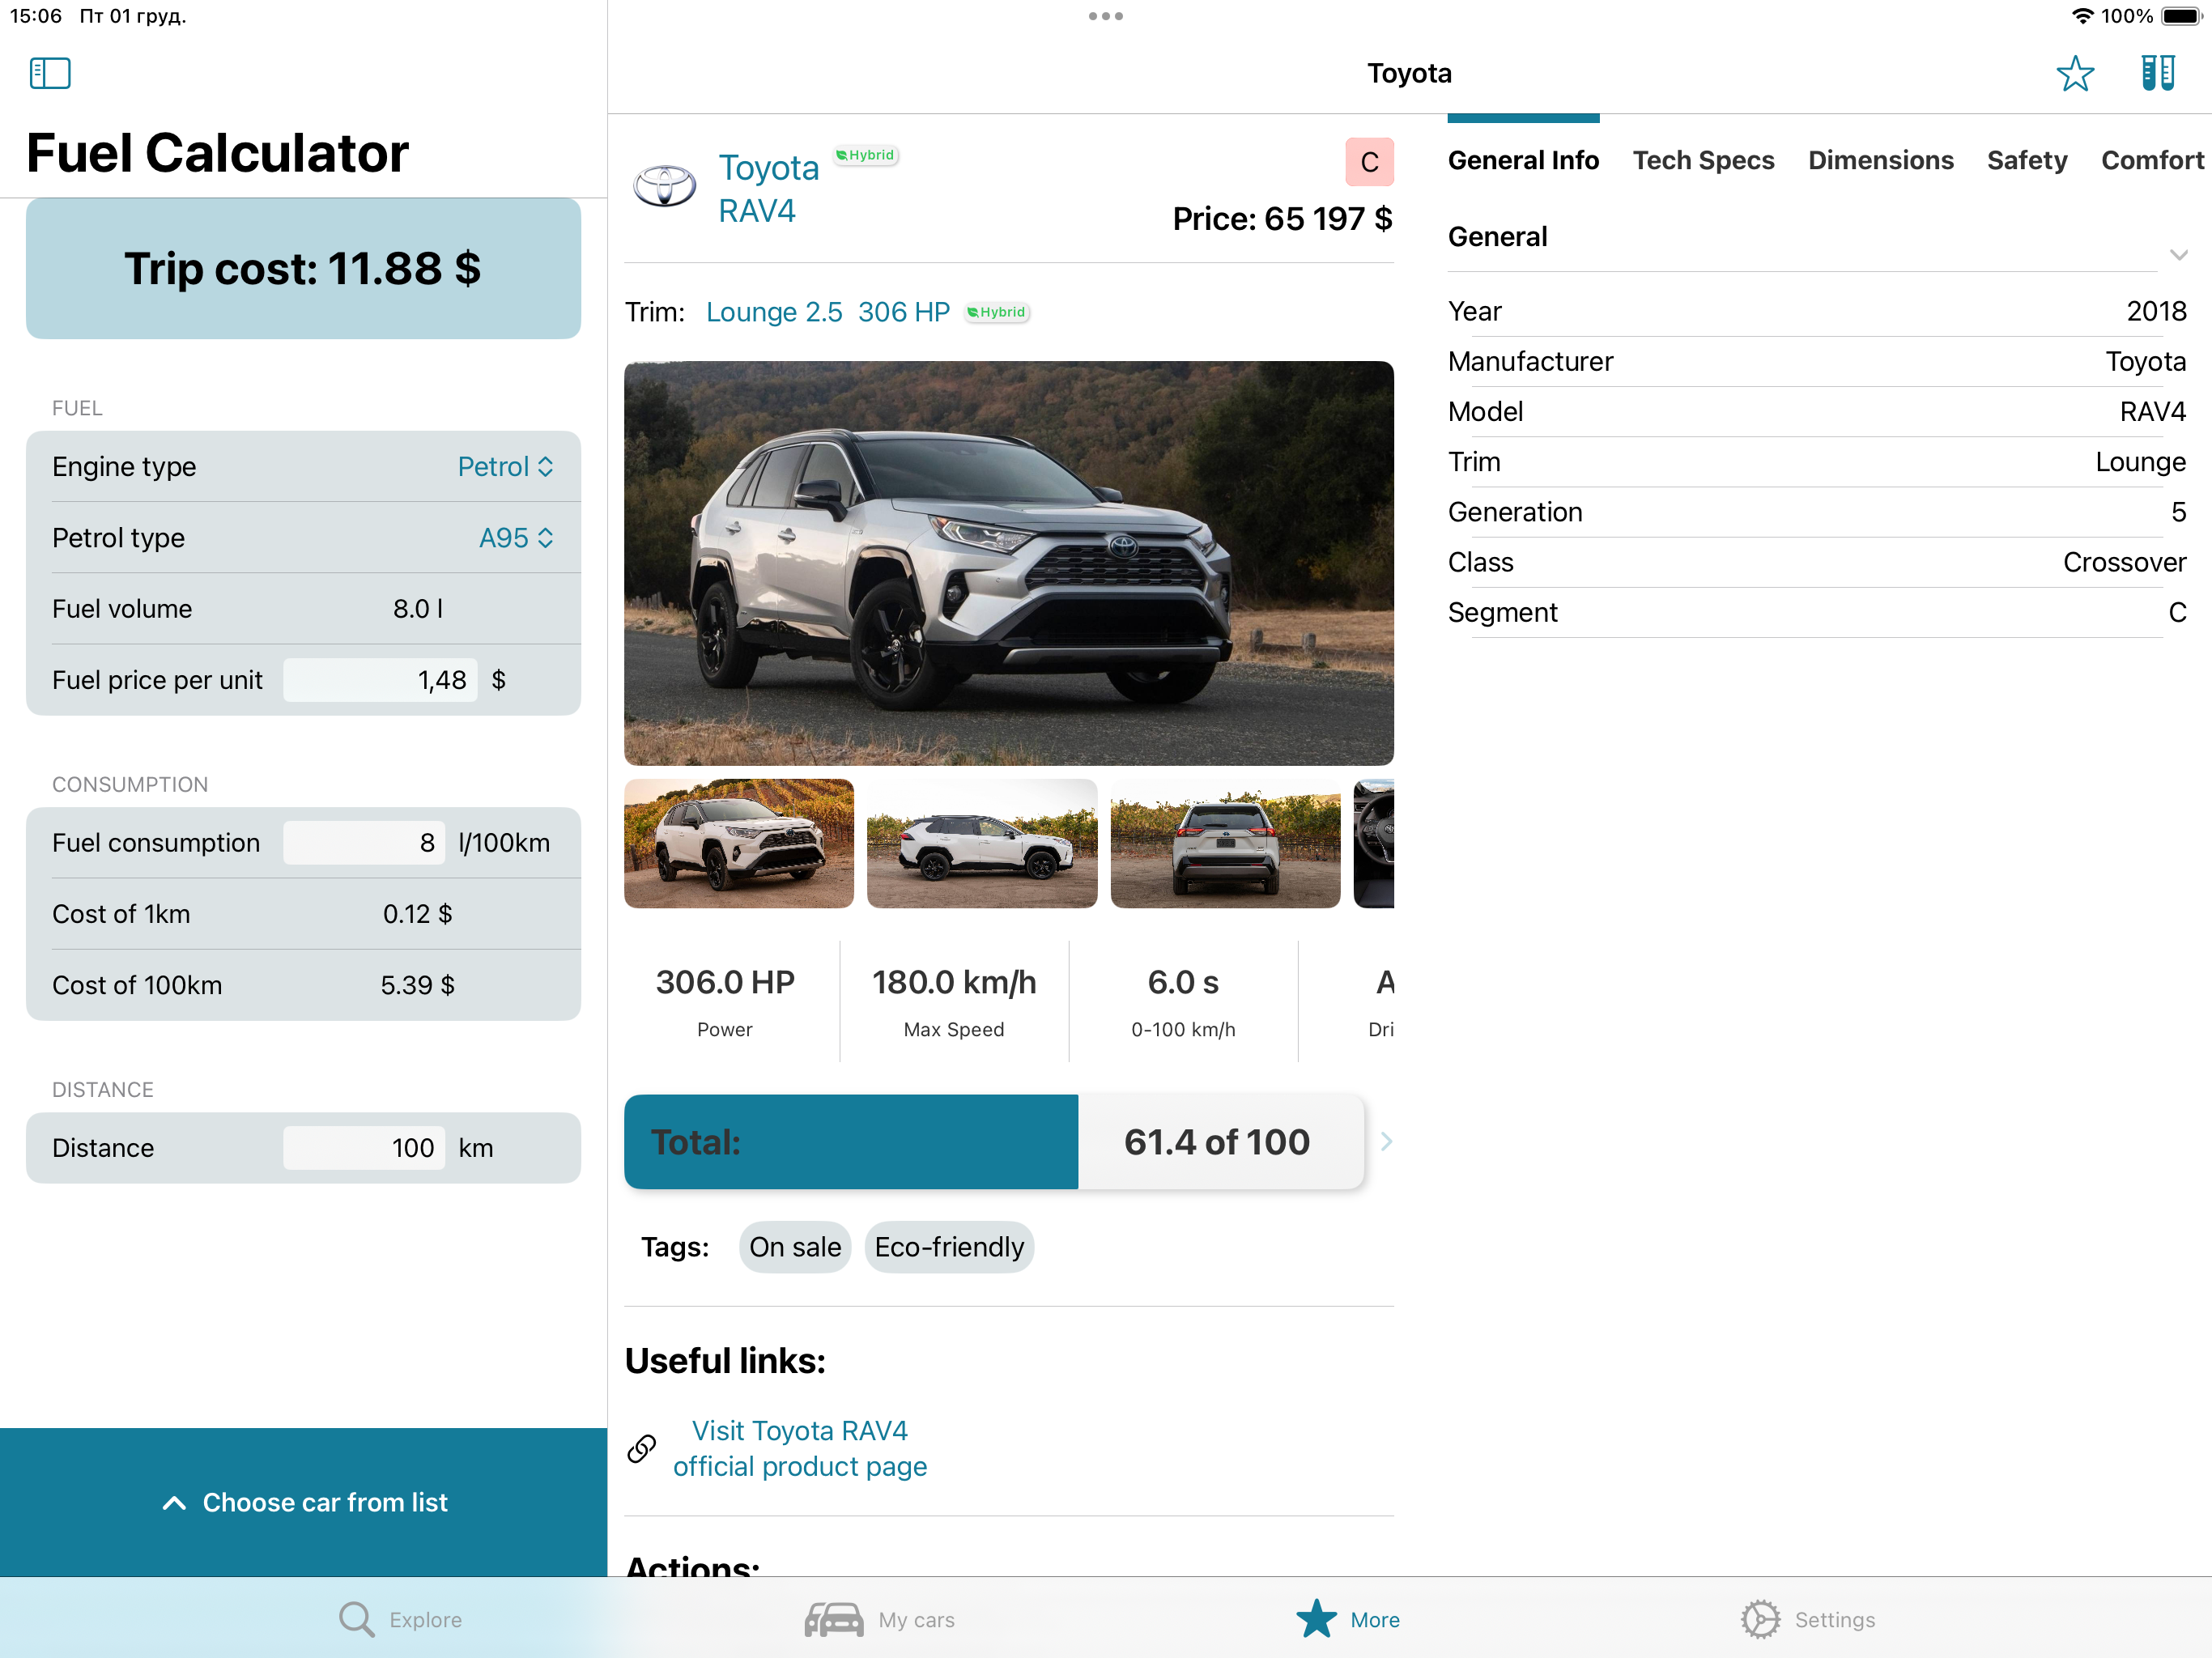Tap the Year 2018 row
The height and width of the screenshot is (1658, 2212).
[1817, 311]
